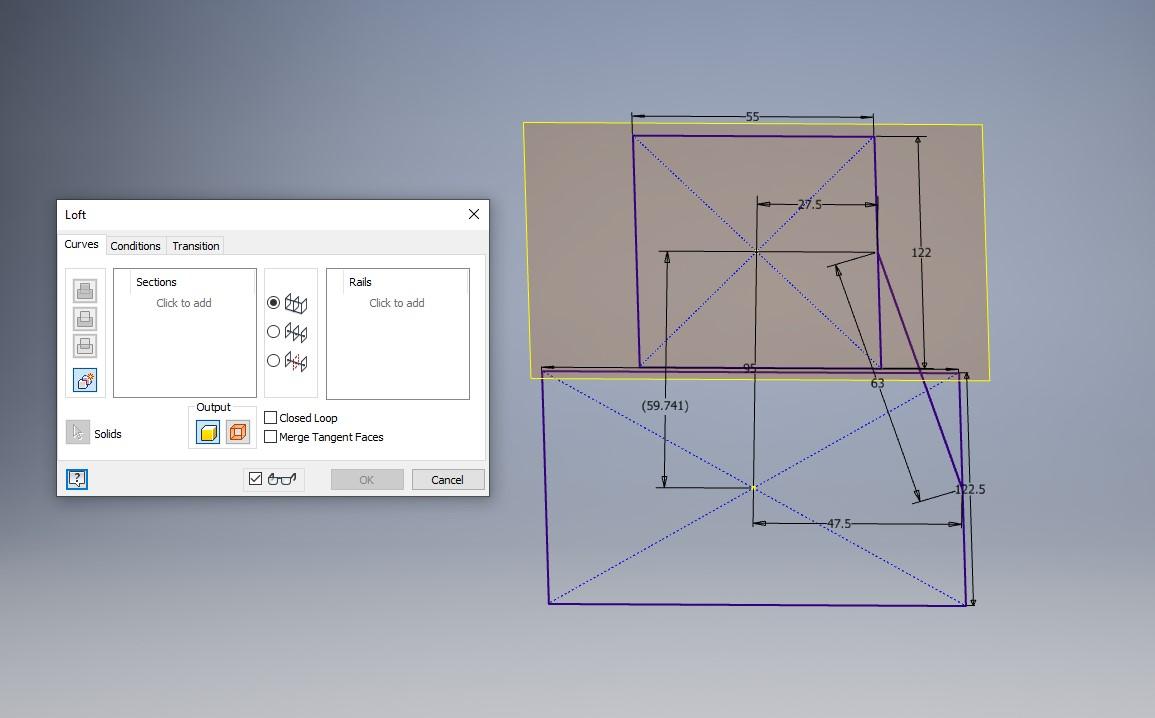Choose the Solid output icon under Output

210,431
